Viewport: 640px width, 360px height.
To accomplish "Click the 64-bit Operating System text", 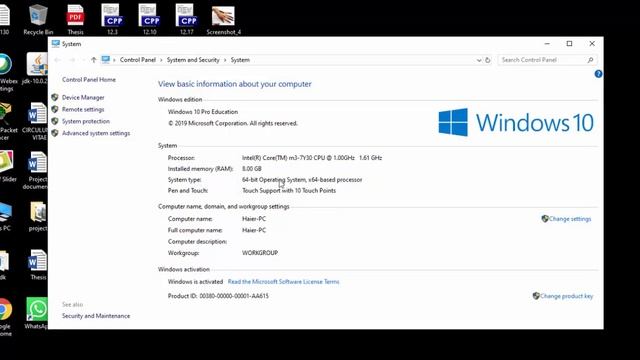I will click(x=302, y=180).
